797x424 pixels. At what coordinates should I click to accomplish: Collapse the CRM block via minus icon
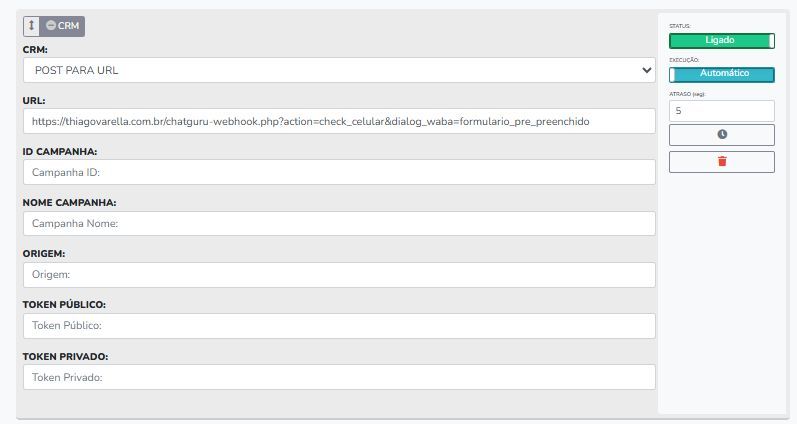click(51, 25)
